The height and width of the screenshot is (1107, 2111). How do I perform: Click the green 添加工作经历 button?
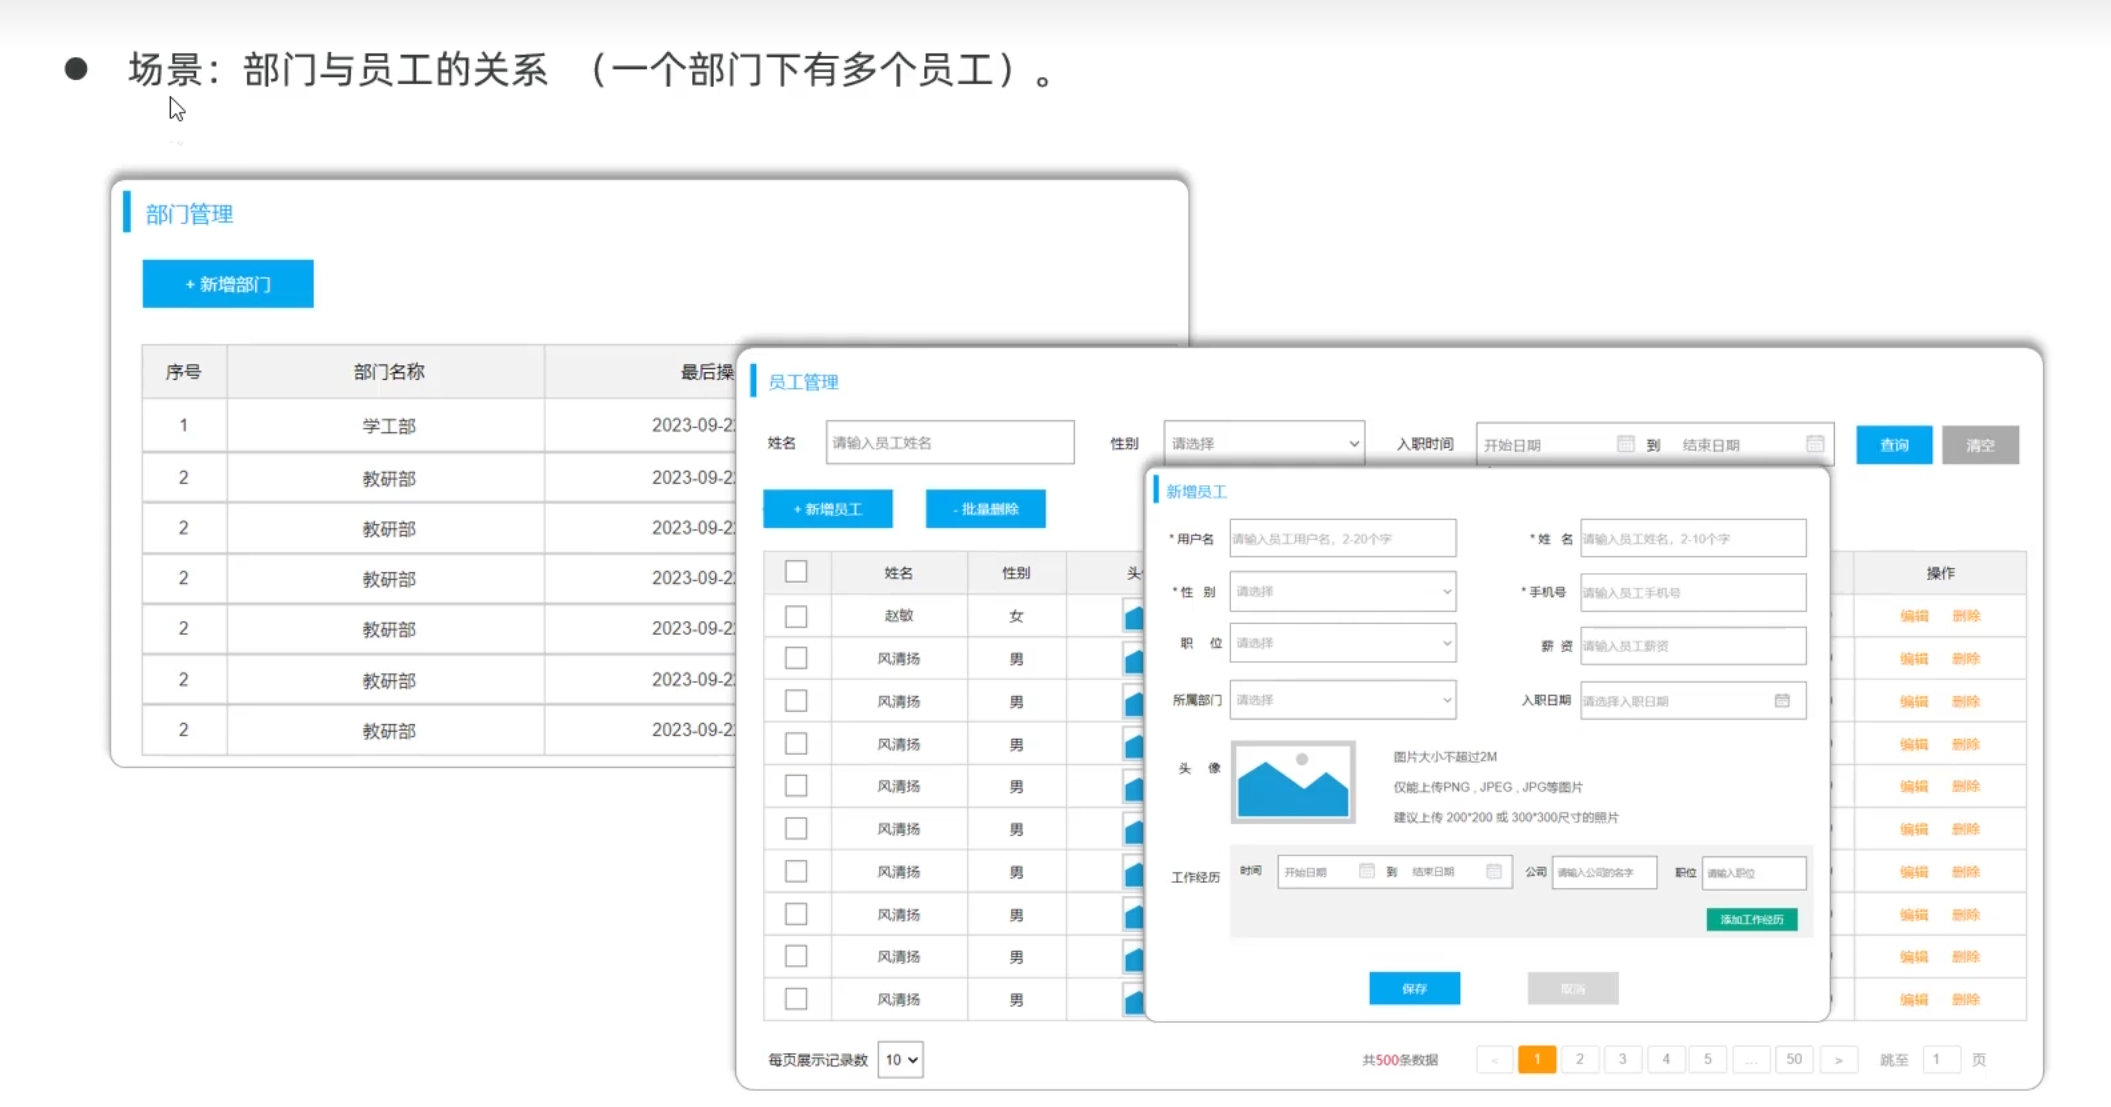click(1751, 920)
